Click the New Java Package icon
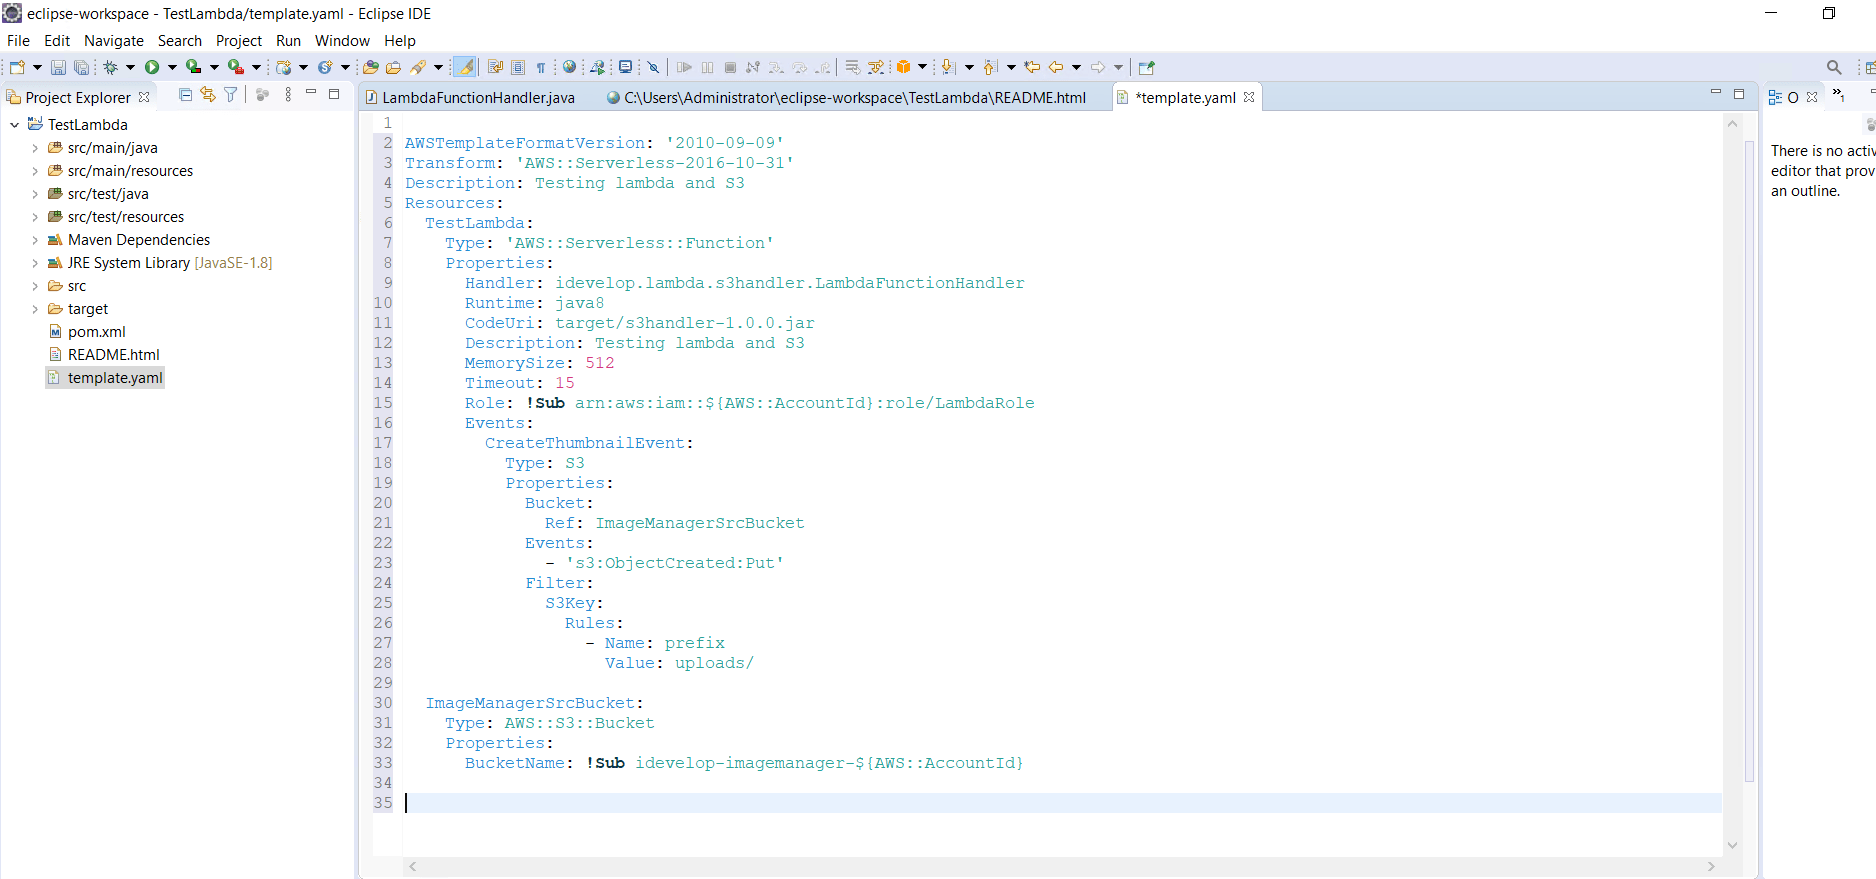Viewport: 1876px width, 879px height. coord(284,67)
